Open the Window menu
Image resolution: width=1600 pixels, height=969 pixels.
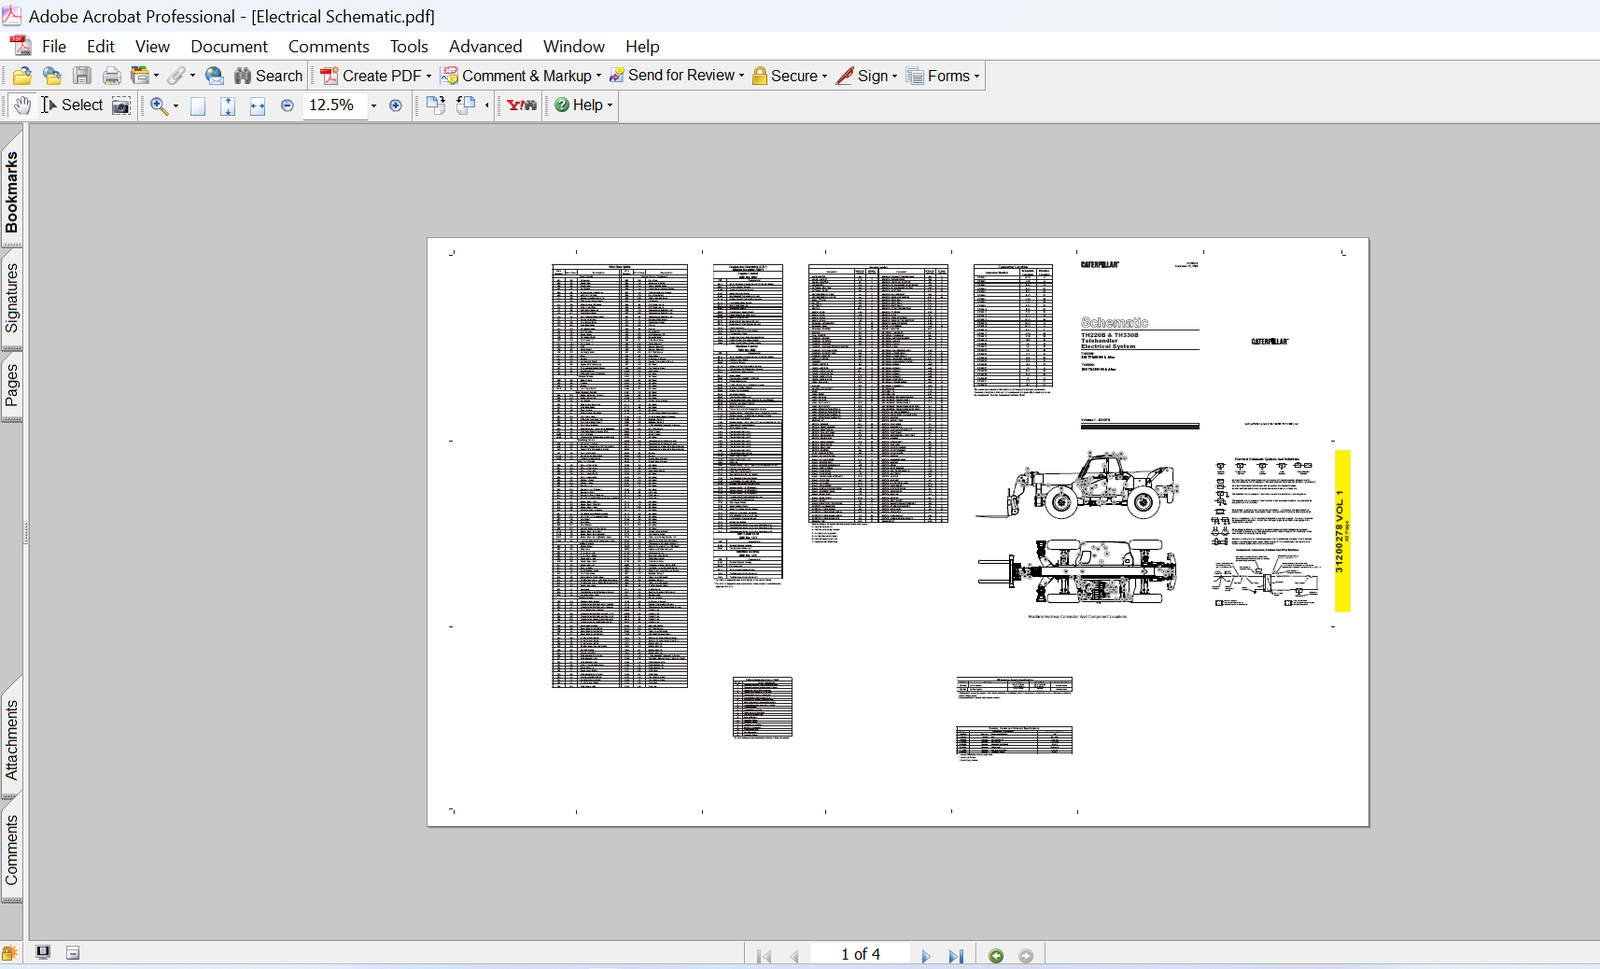(573, 46)
